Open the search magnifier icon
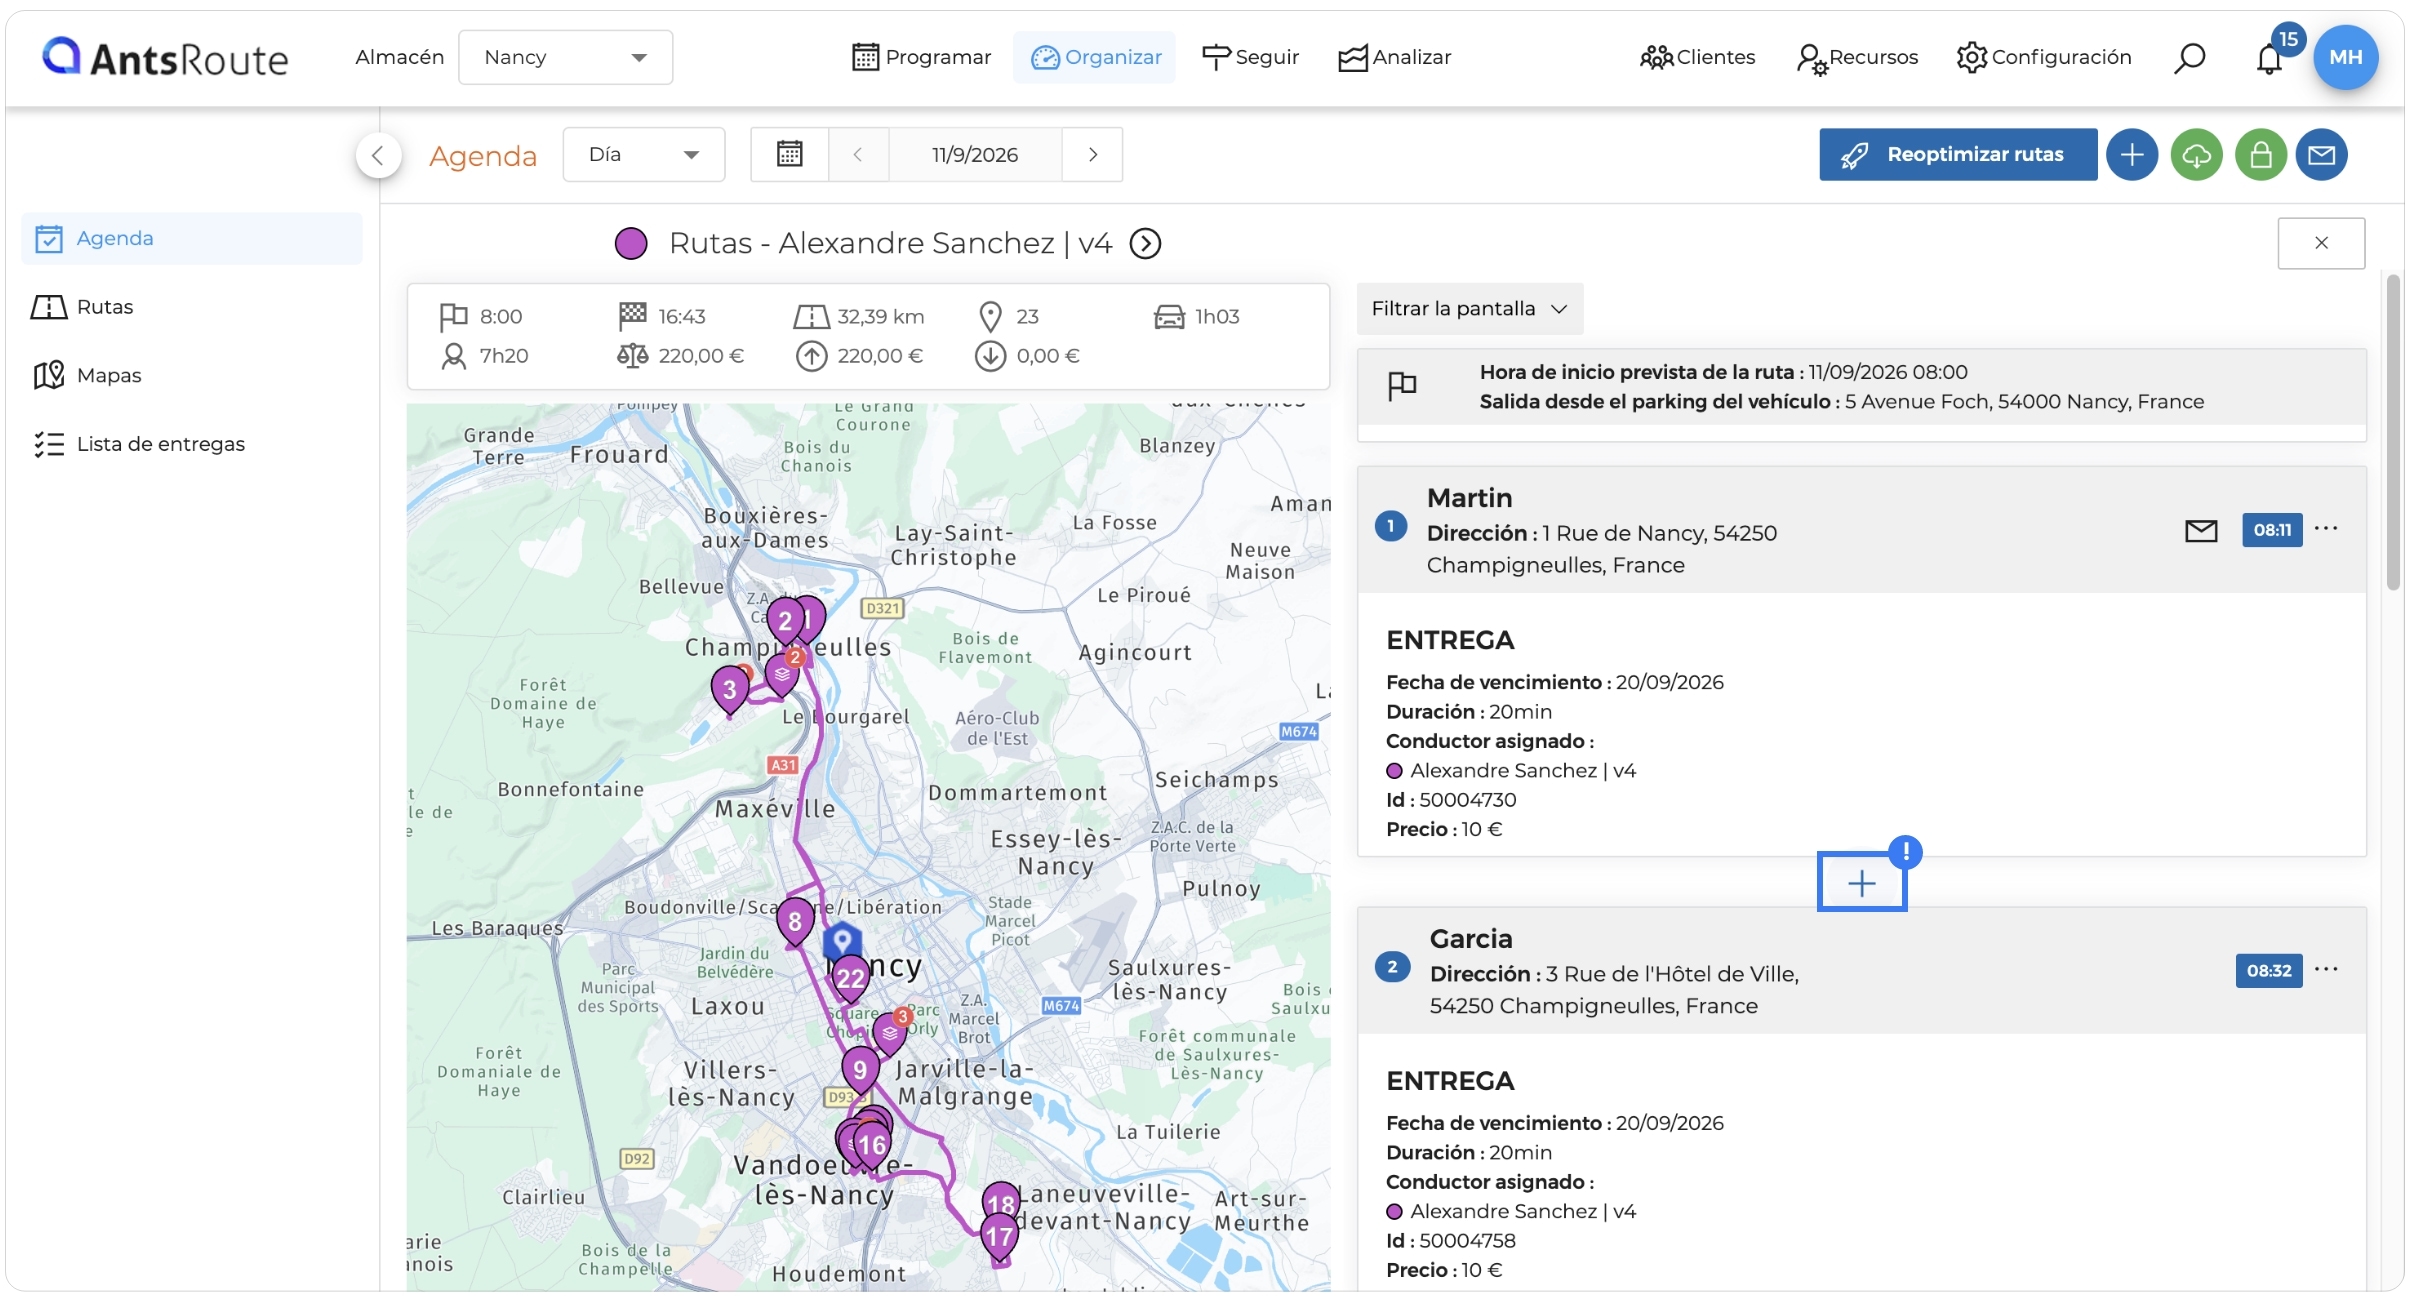Viewport: 2410px width, 1296px height. 2189,58
